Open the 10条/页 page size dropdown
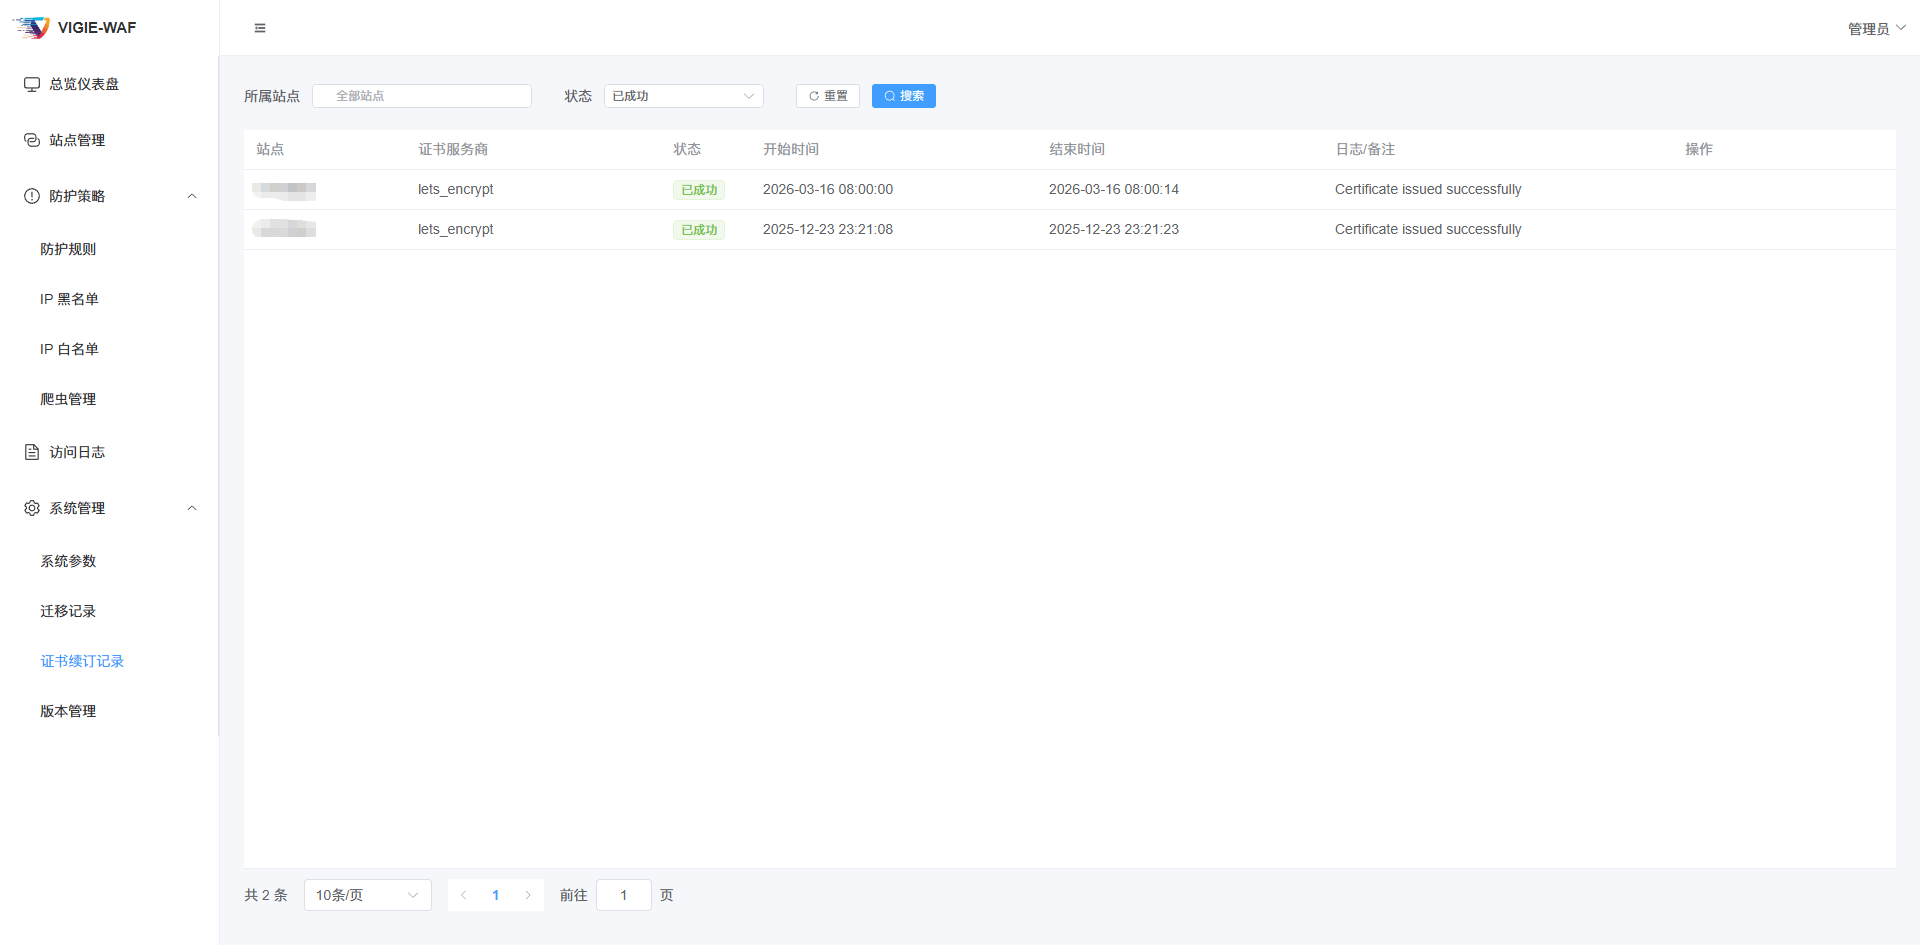The width and height of the screenshot is (1920, 945). tap(368, 895)
